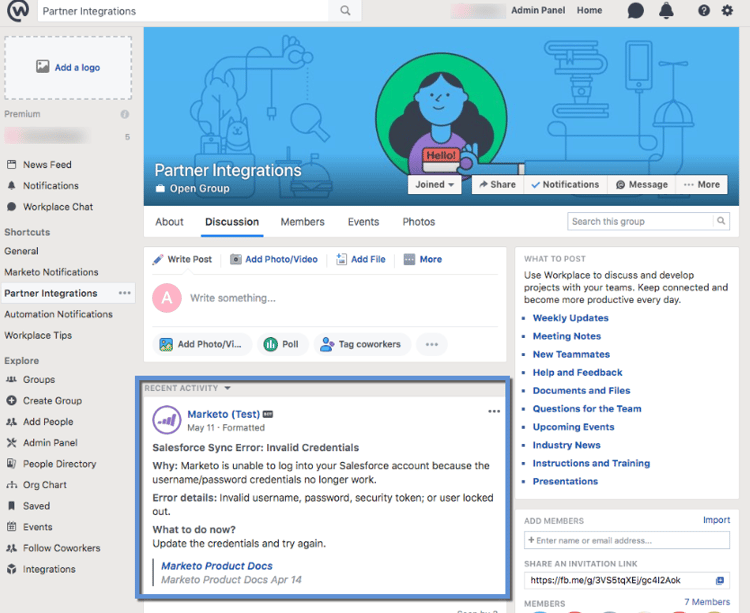Open the Automation Notifications shortcut

[x=58, y=314]
